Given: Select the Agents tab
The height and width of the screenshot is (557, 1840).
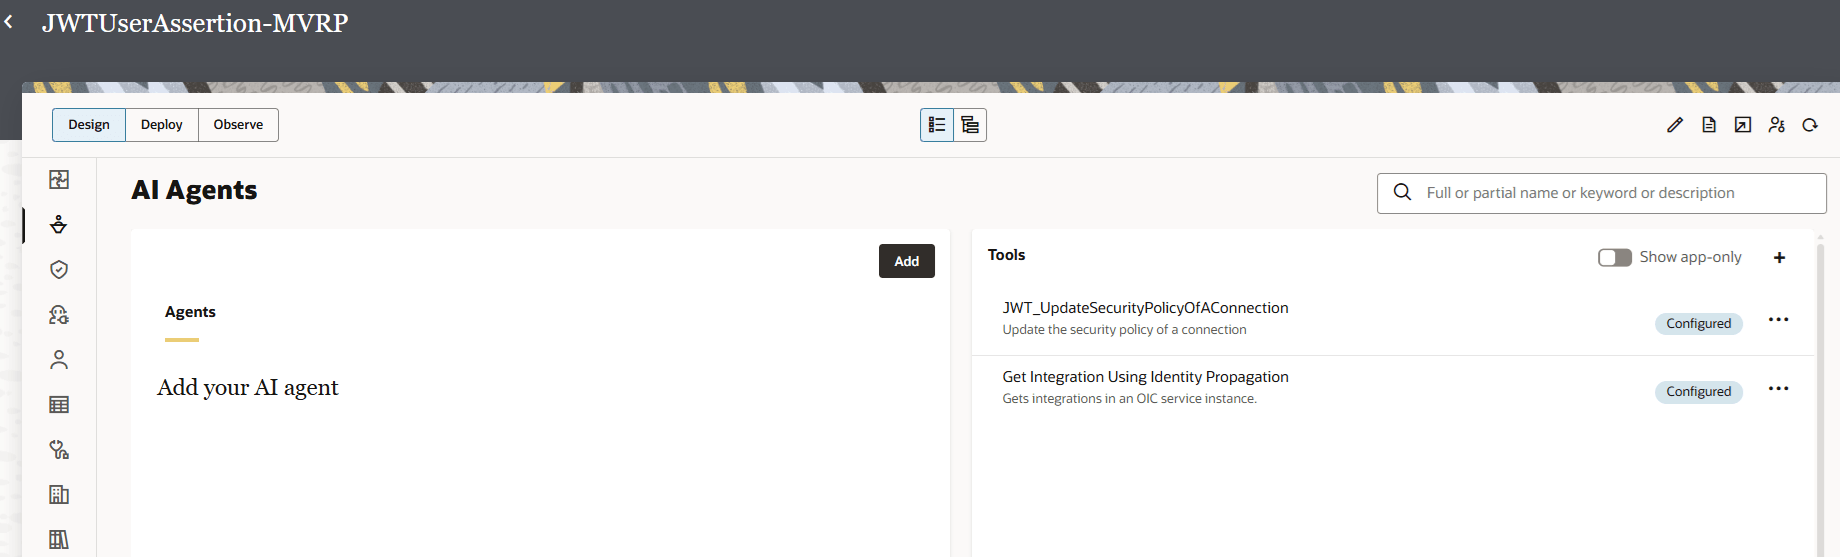Looking at the screenshot, I should pos(190,312).
